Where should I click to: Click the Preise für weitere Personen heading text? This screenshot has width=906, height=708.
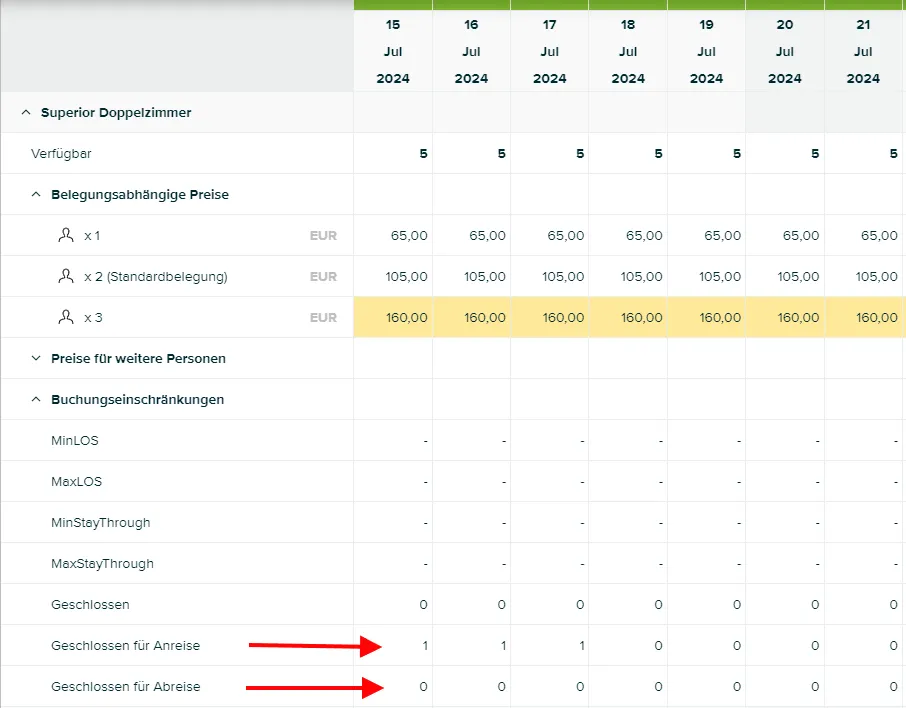click(139, 358)
